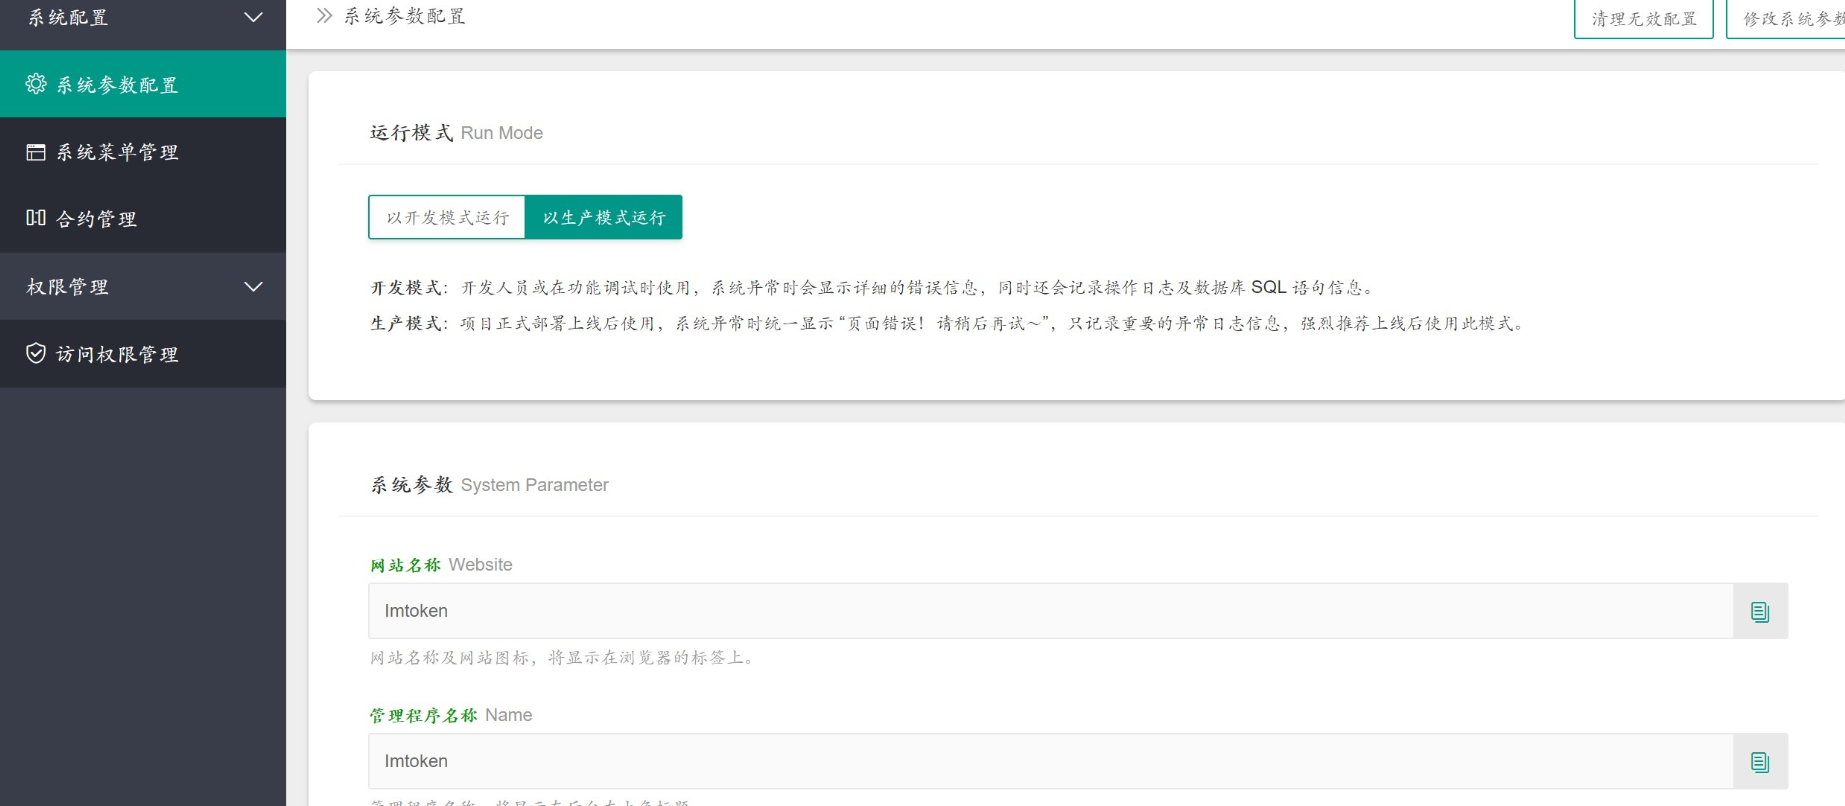Select 以生产模式运行 mode
This screenshot has height=806, width=1845.
click(x=604, y=217)
